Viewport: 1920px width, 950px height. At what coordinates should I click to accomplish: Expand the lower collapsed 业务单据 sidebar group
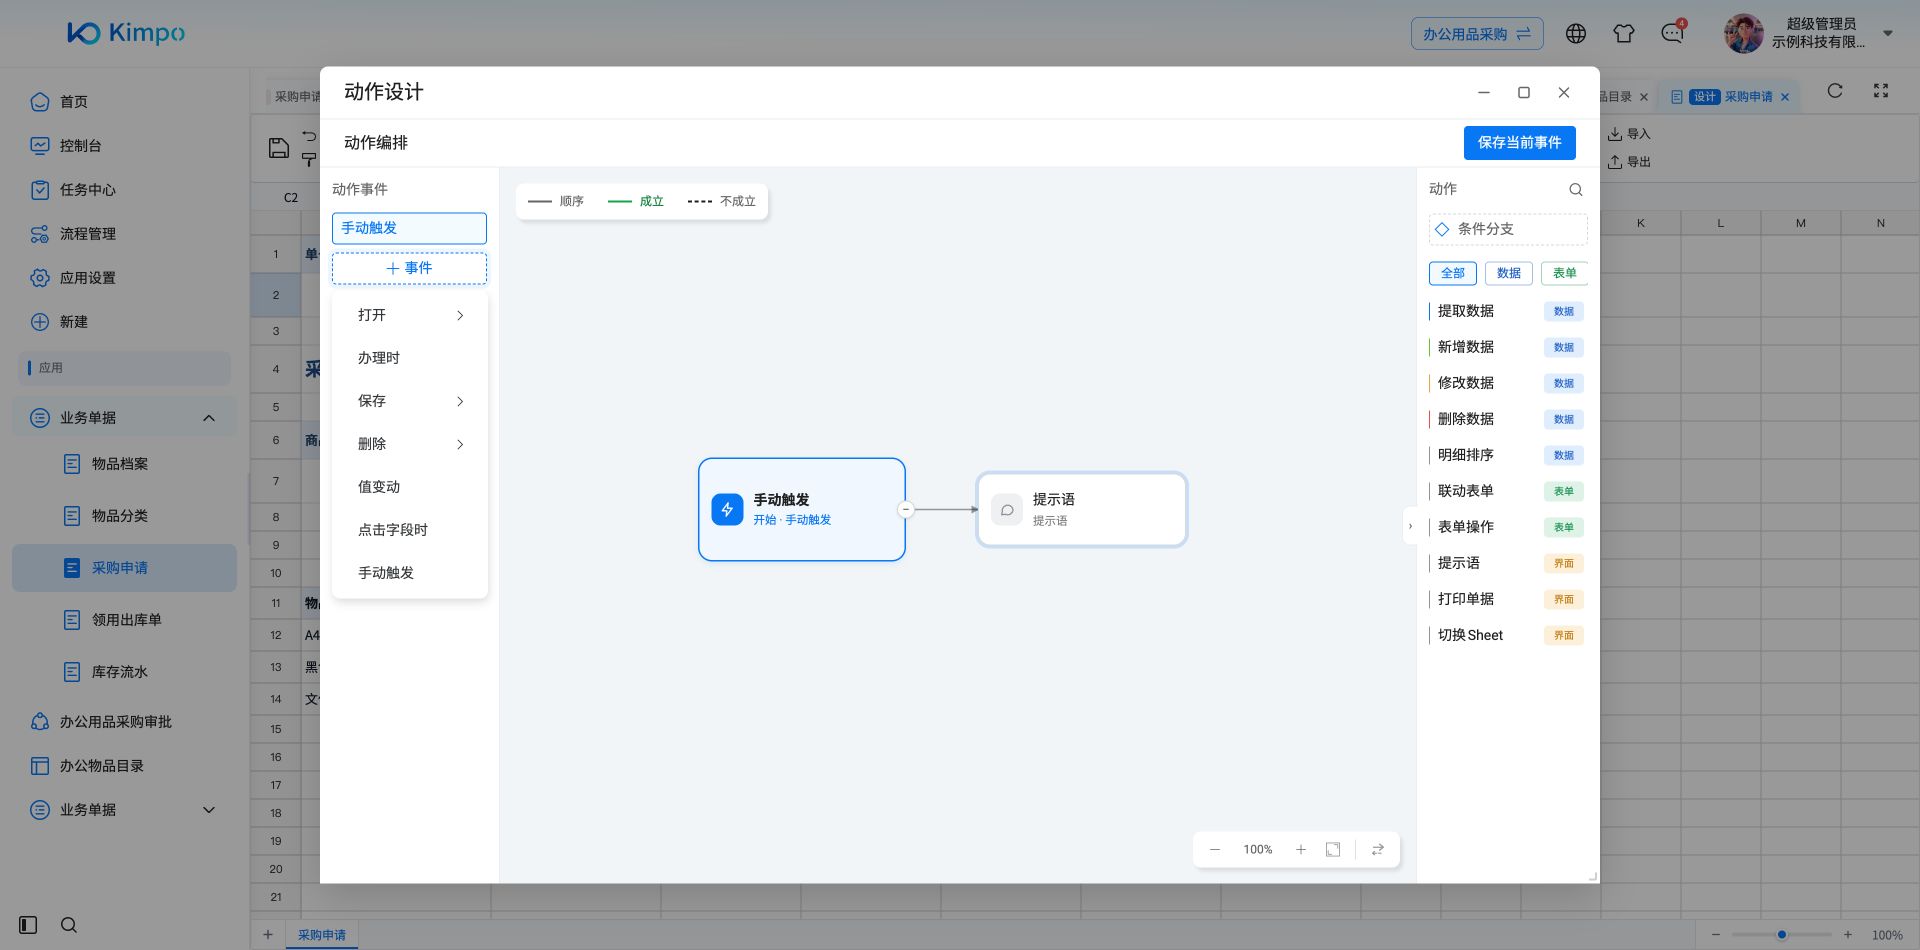209,810
